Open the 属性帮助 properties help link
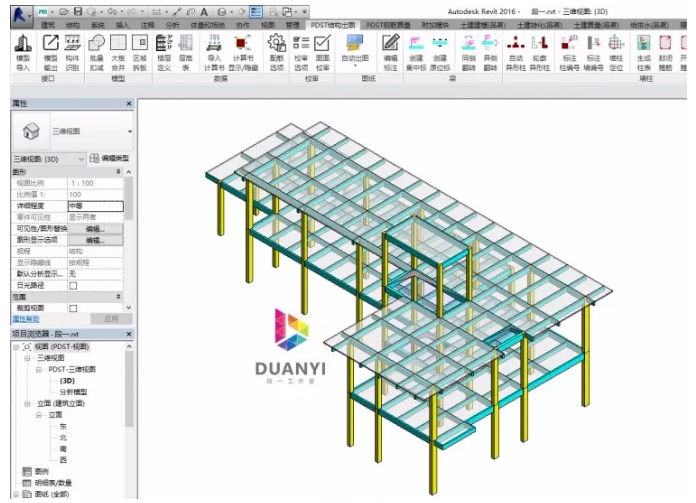The height and width of the screenshot is (503, 696). [x=26, y=319]
